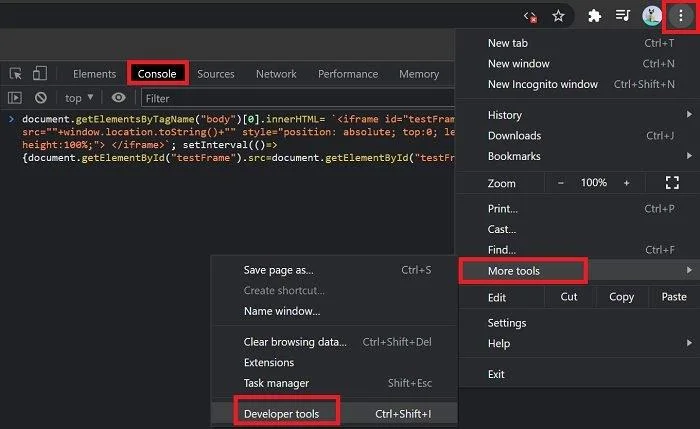Open Extensions from More tools submenu

tap(334, 362)
